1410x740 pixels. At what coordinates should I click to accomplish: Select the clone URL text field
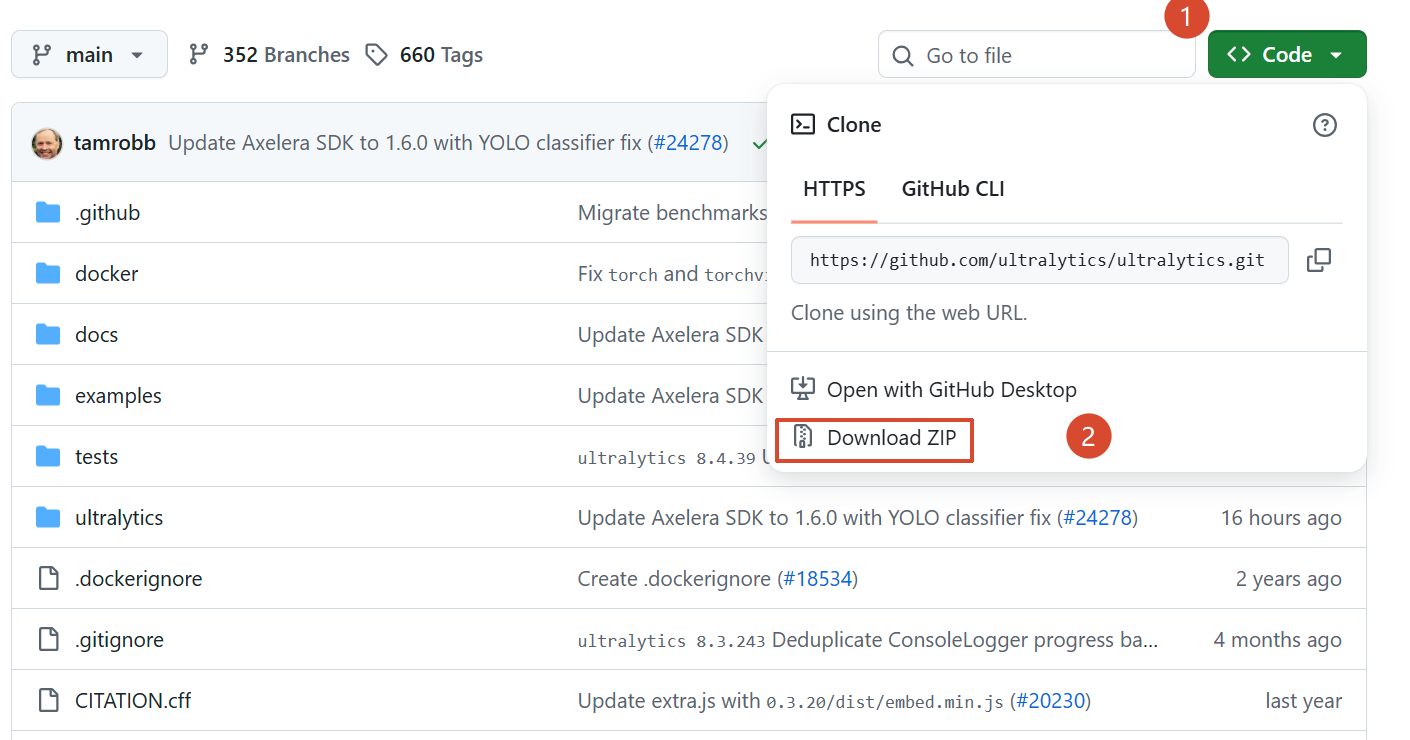[1038, 260]
